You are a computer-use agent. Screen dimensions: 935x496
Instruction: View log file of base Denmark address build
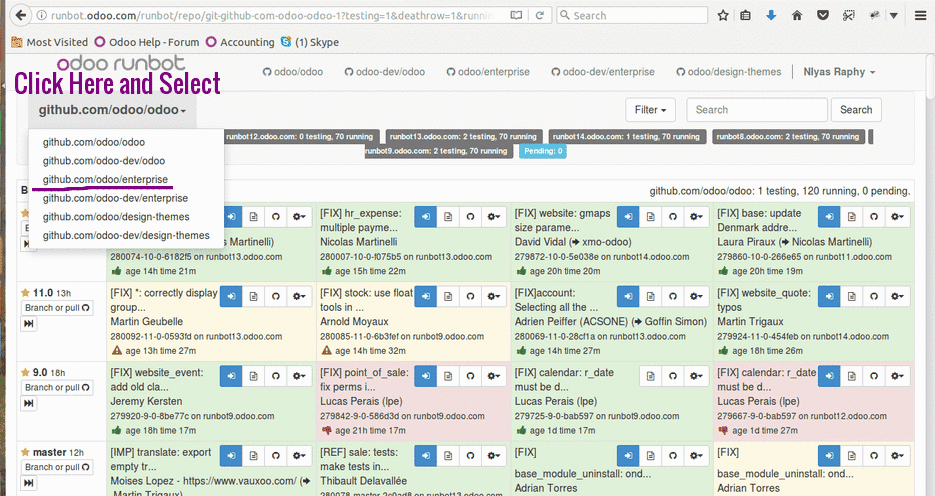(852, 217)
